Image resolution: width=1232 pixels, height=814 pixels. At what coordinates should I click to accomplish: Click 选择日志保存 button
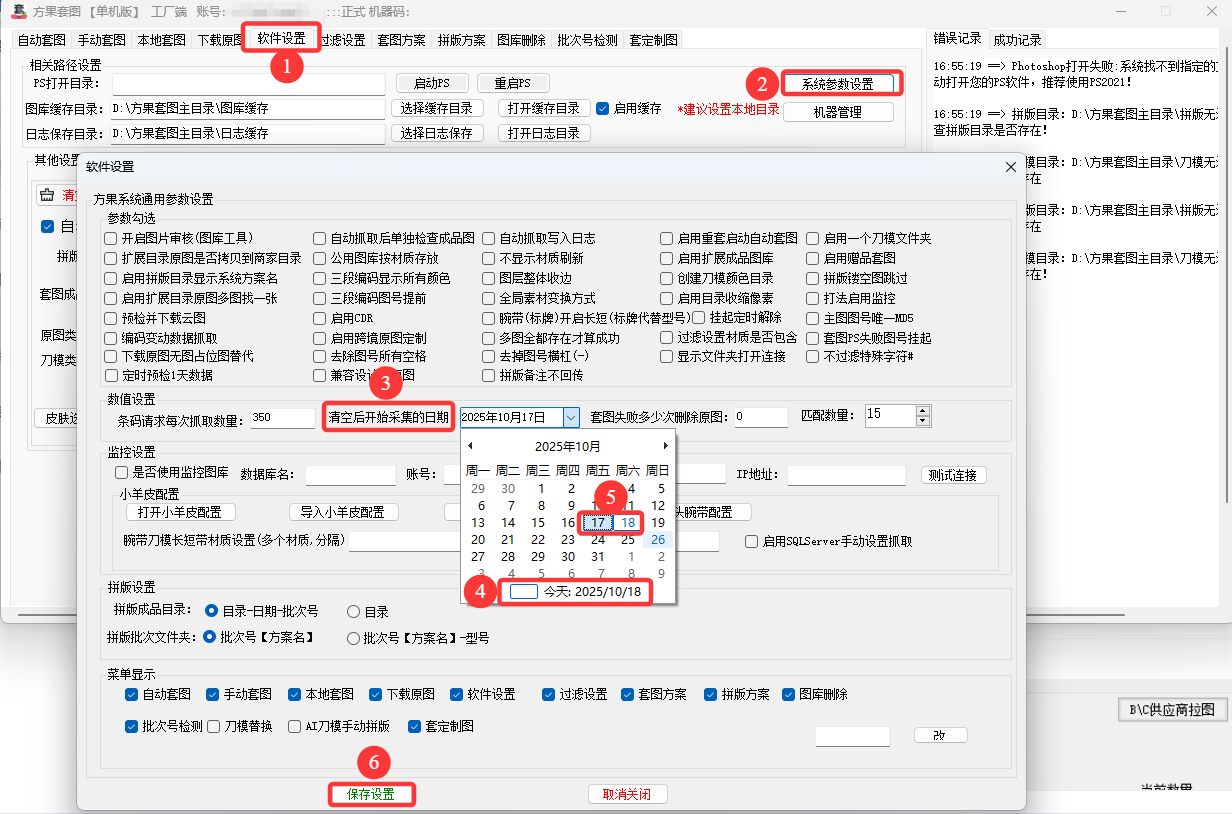click(x=436, y=133)
